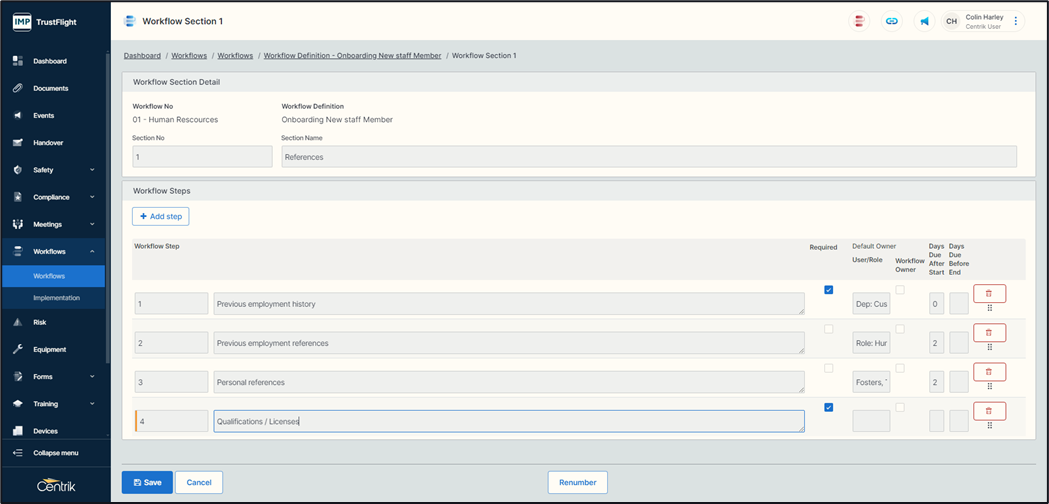Select Implementation under Workflows
The width and height of the screenshot is (1049, 504).
coord(56,298)
